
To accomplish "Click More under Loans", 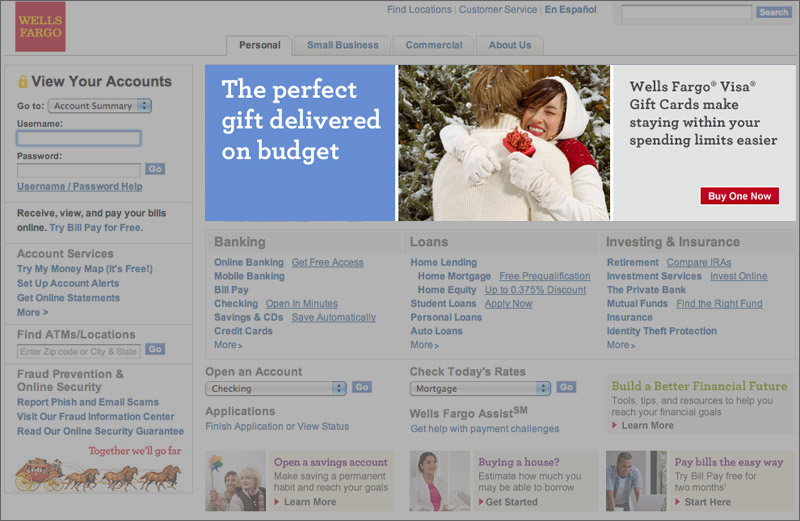I will point(424,345).
